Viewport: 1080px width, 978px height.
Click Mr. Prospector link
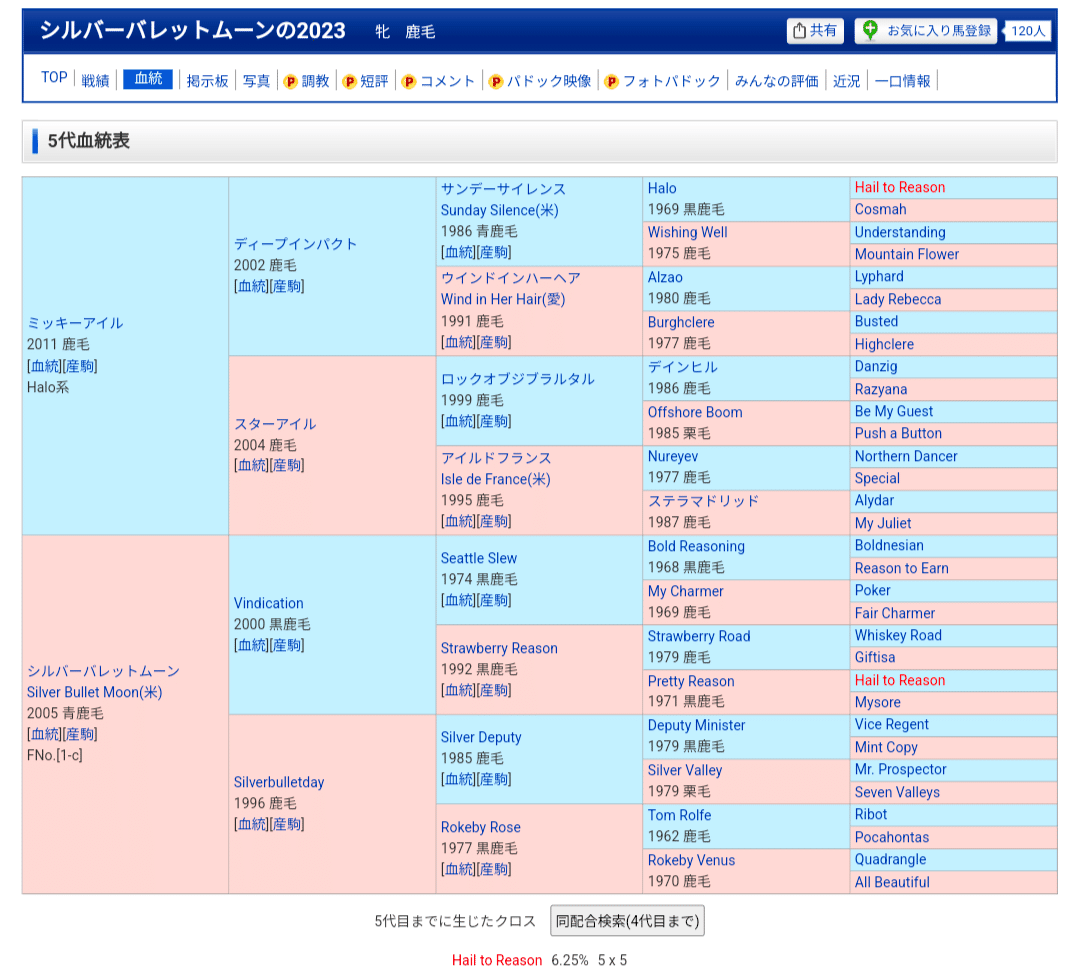point(900,769)
